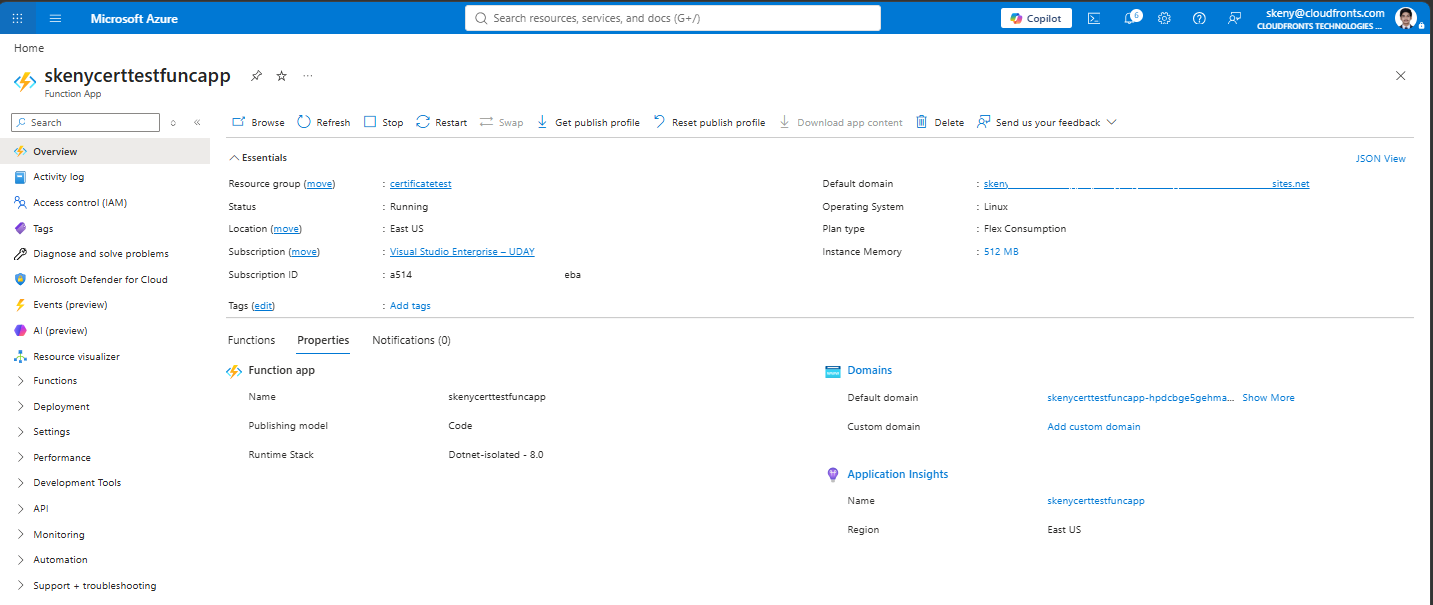Viewport: 1433px width, 605px height.
Task: Click Browse in the toolbar
Action: 258,122
